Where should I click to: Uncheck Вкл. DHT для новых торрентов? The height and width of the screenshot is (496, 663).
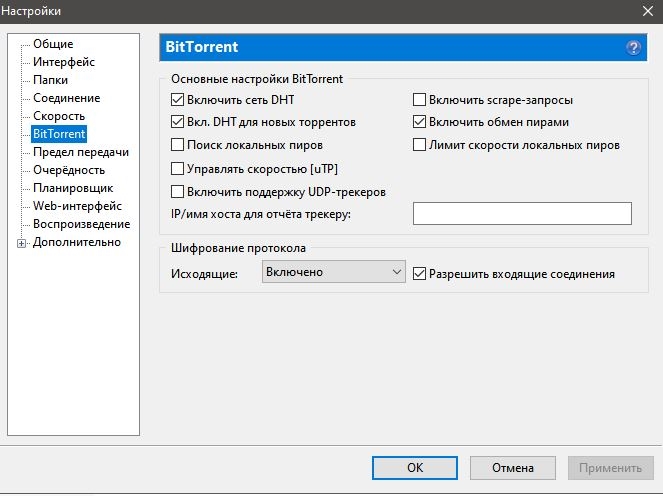tap(178, 122)
